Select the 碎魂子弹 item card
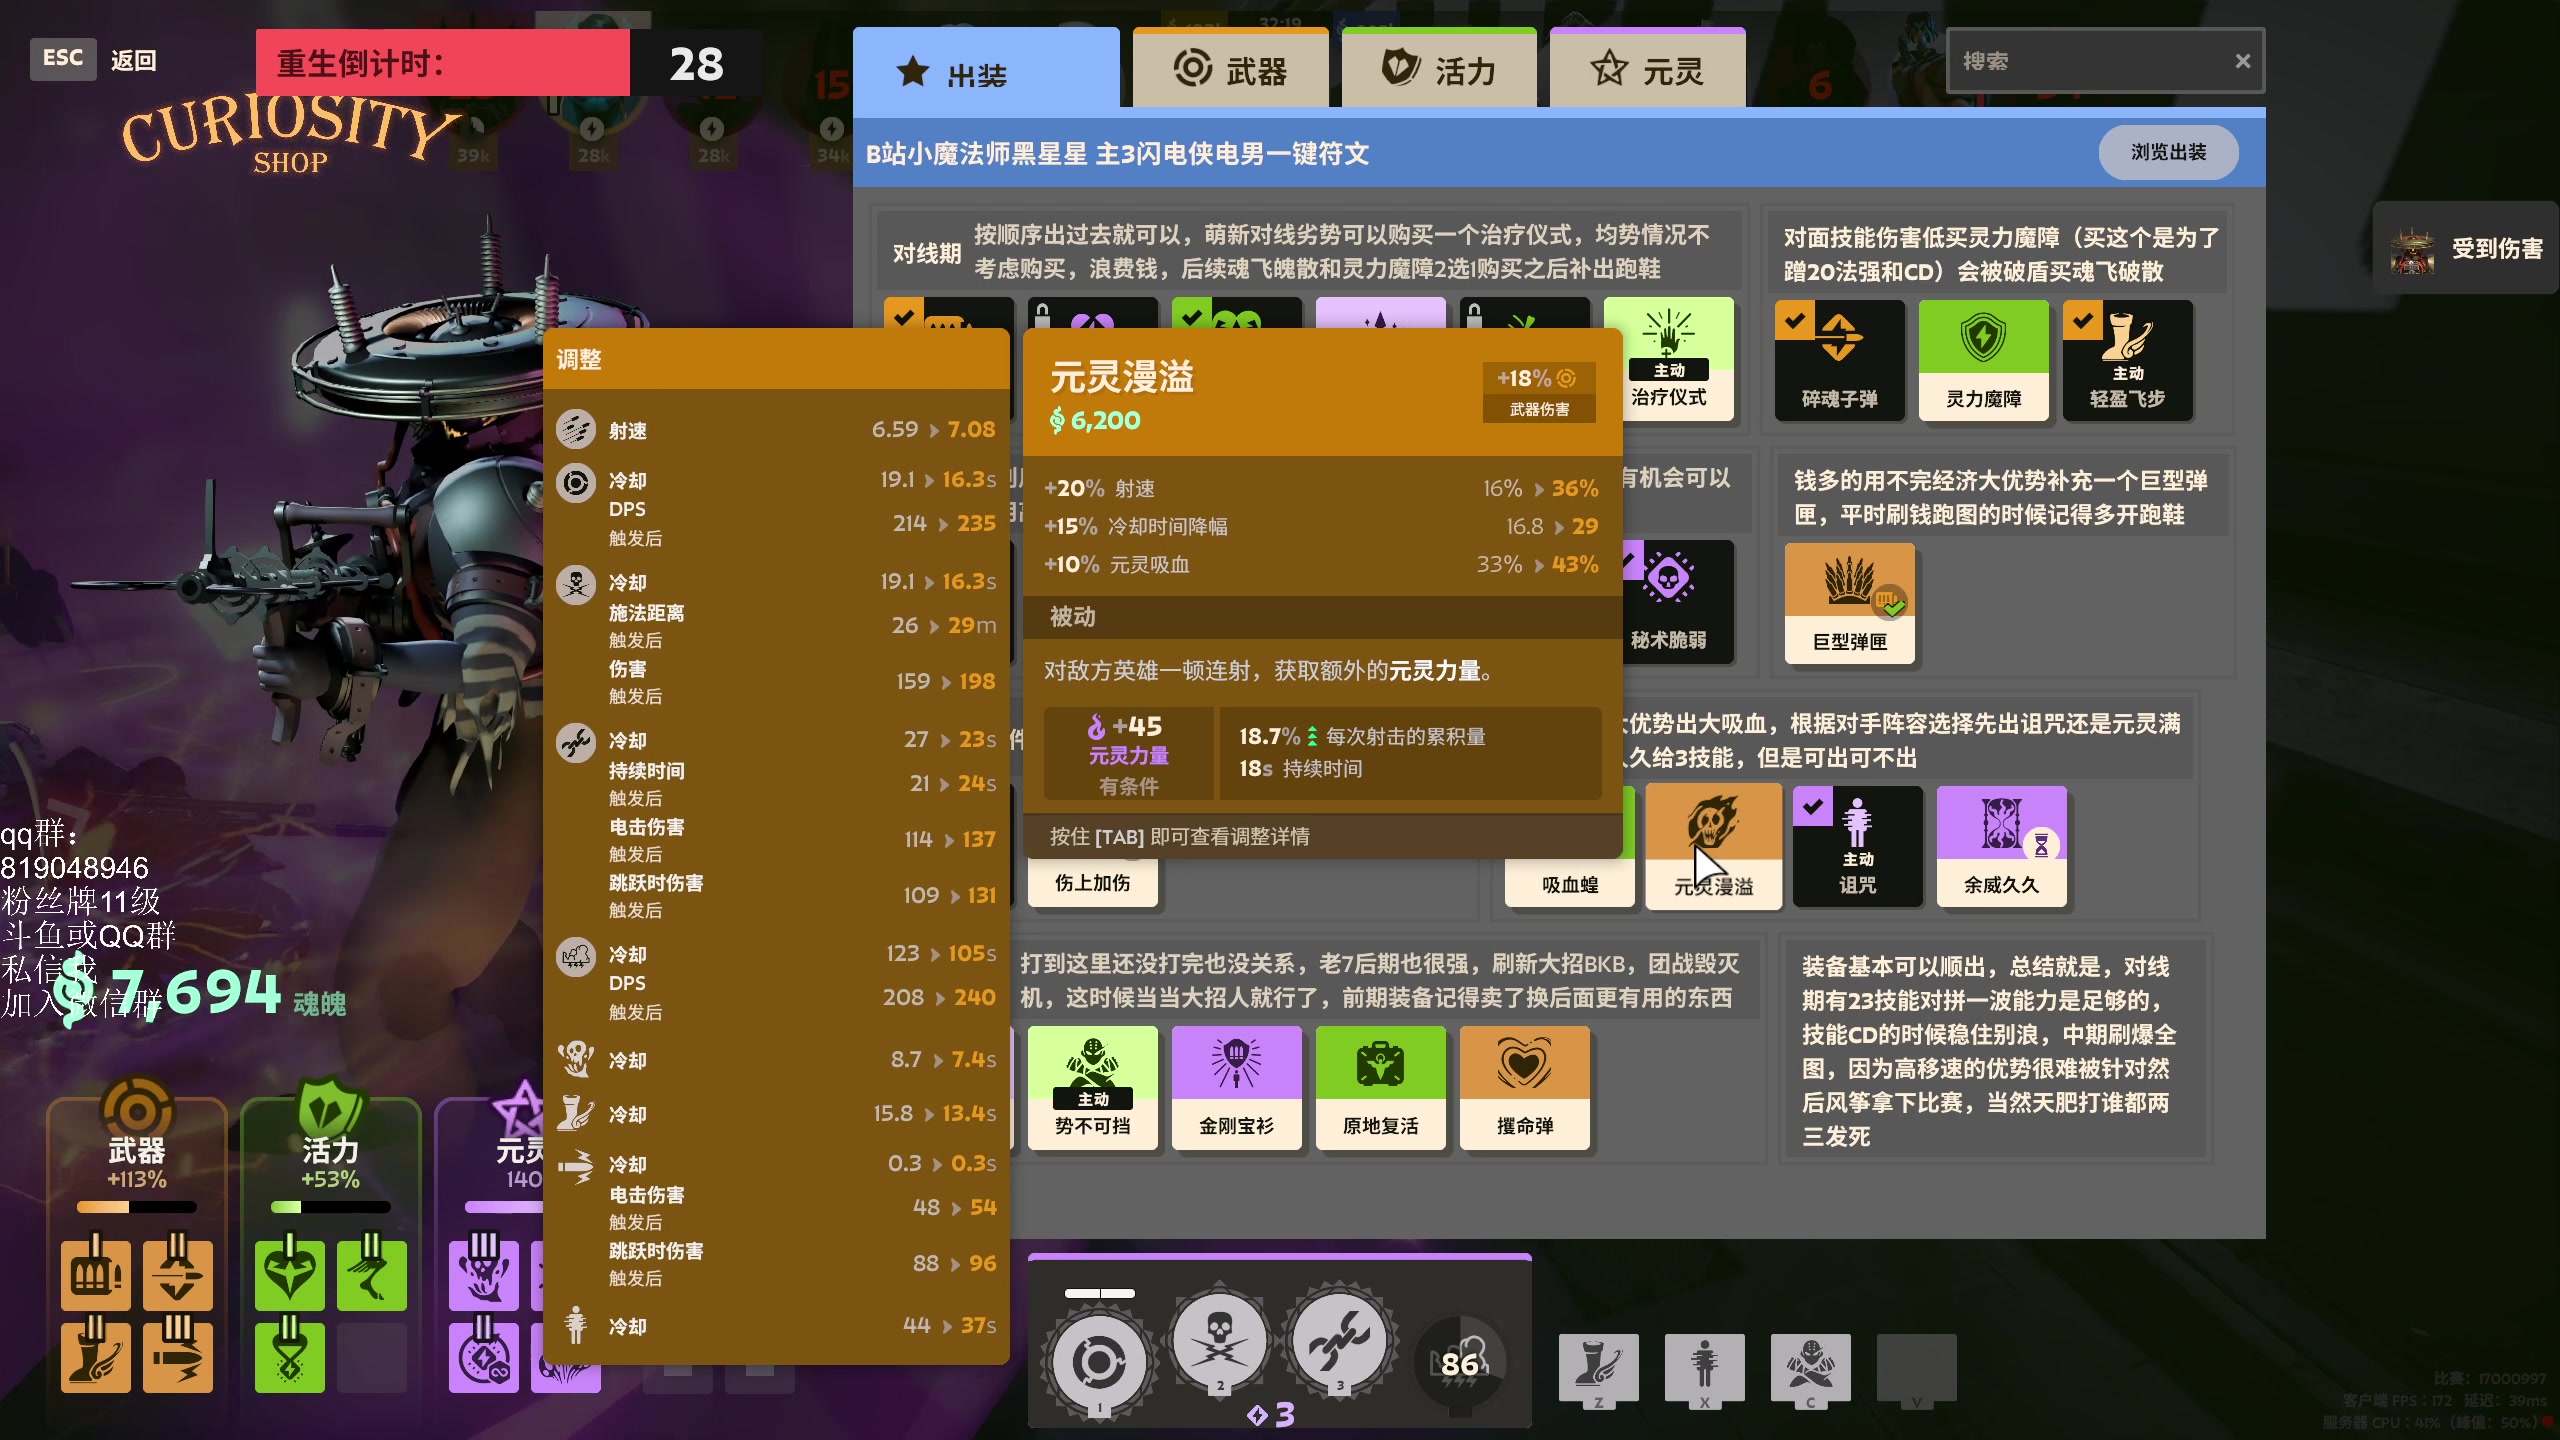 (1839, 362)
